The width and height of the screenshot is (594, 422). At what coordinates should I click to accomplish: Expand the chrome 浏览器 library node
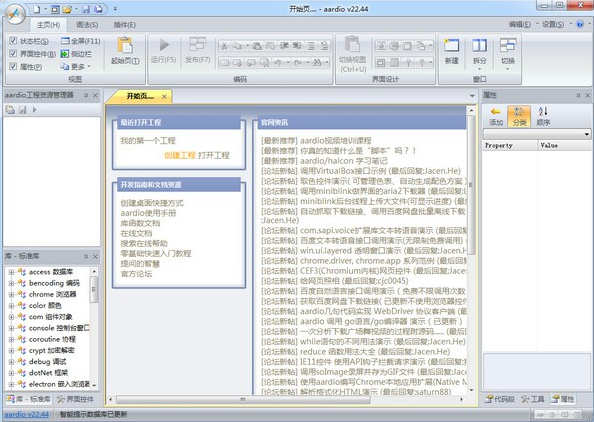pyautogui.click(x=11, y=294)
